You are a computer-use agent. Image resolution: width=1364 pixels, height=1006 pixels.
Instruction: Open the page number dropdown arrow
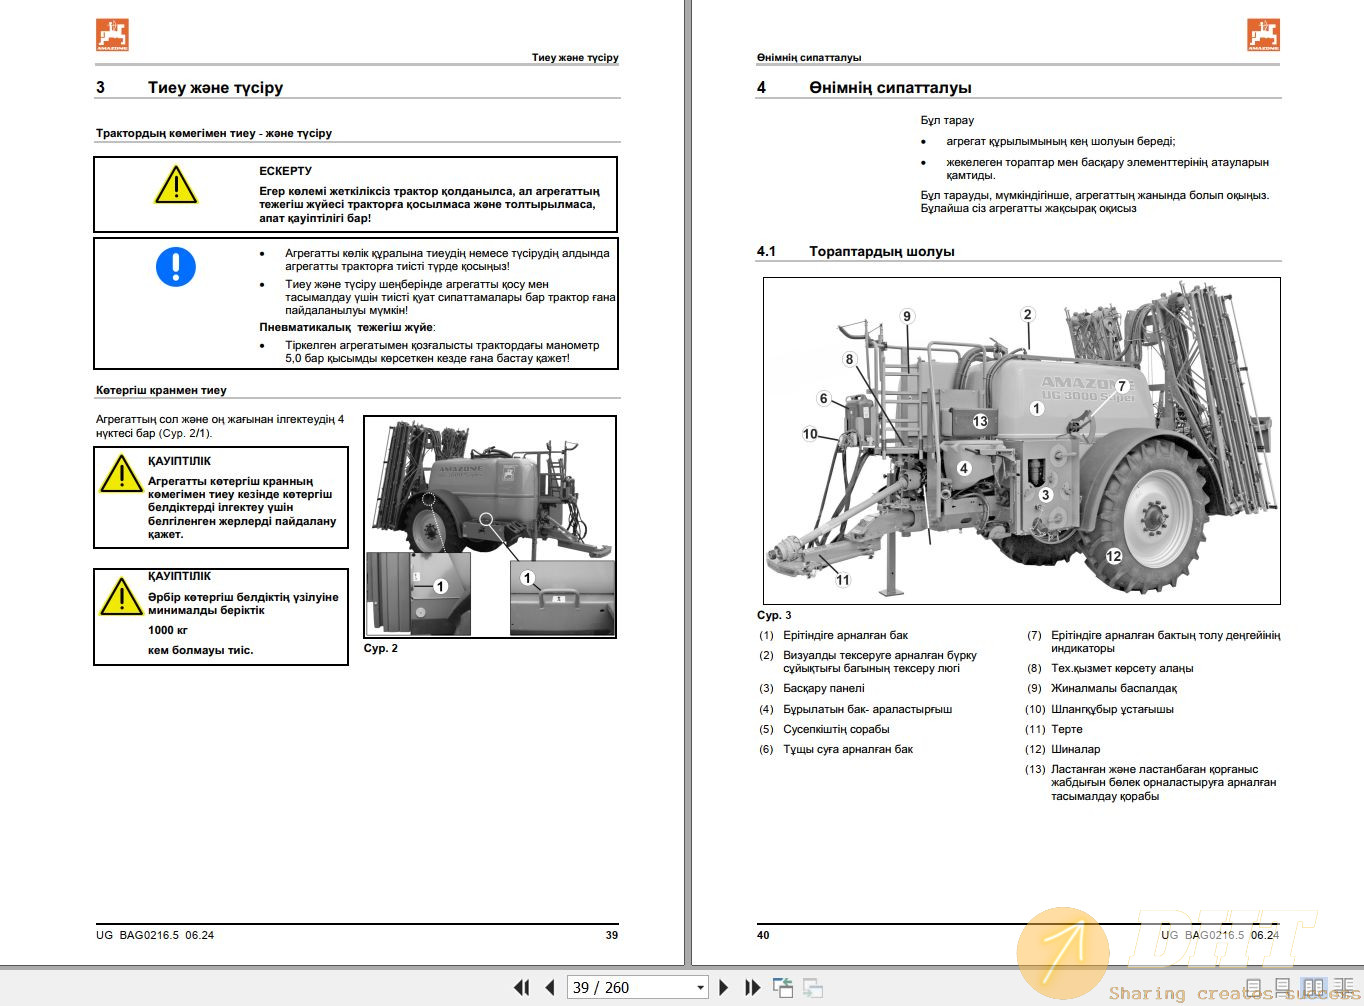pyautogui.click(x=700, y=988)
